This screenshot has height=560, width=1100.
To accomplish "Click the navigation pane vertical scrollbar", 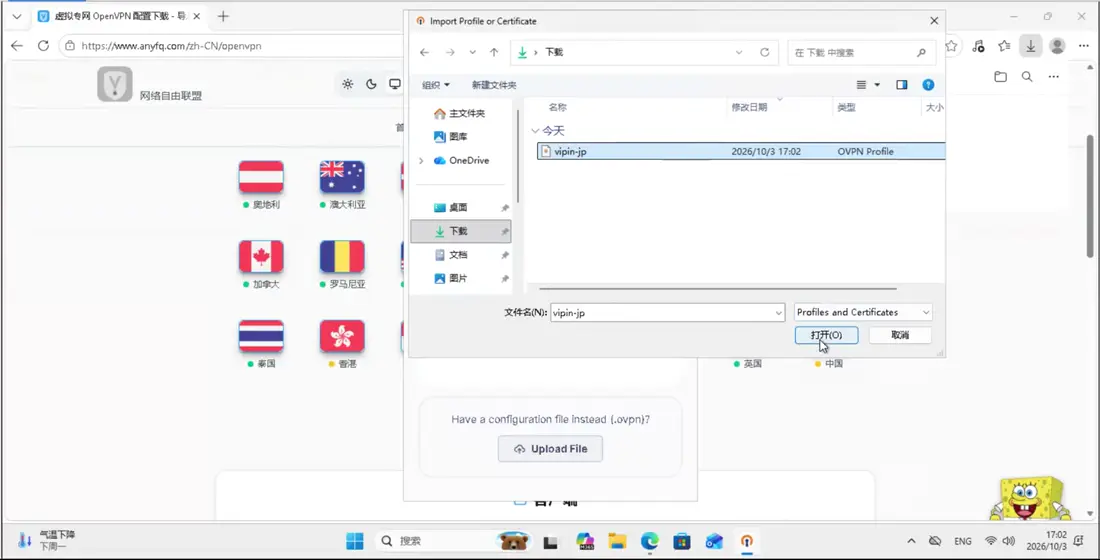I will (518, 156).
